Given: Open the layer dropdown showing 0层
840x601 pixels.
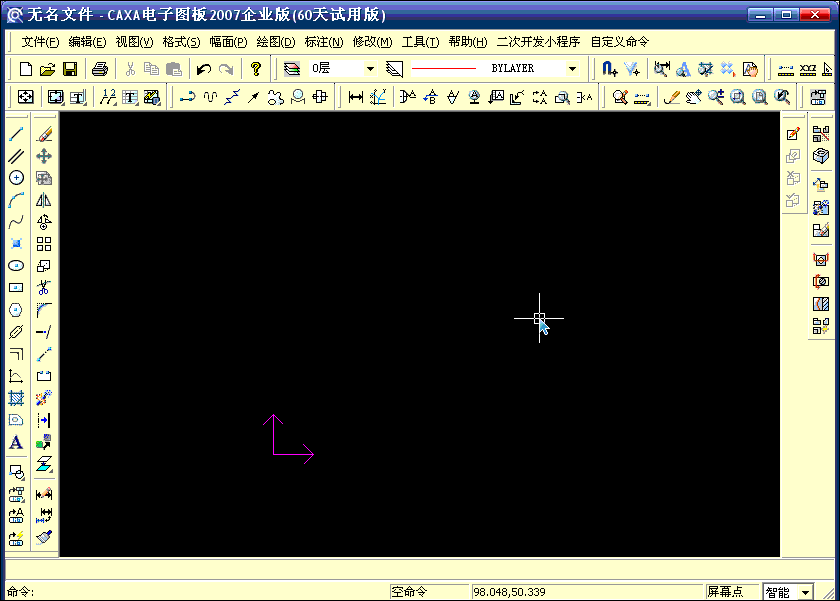Looking at the screenshot, I should (370, 69).
